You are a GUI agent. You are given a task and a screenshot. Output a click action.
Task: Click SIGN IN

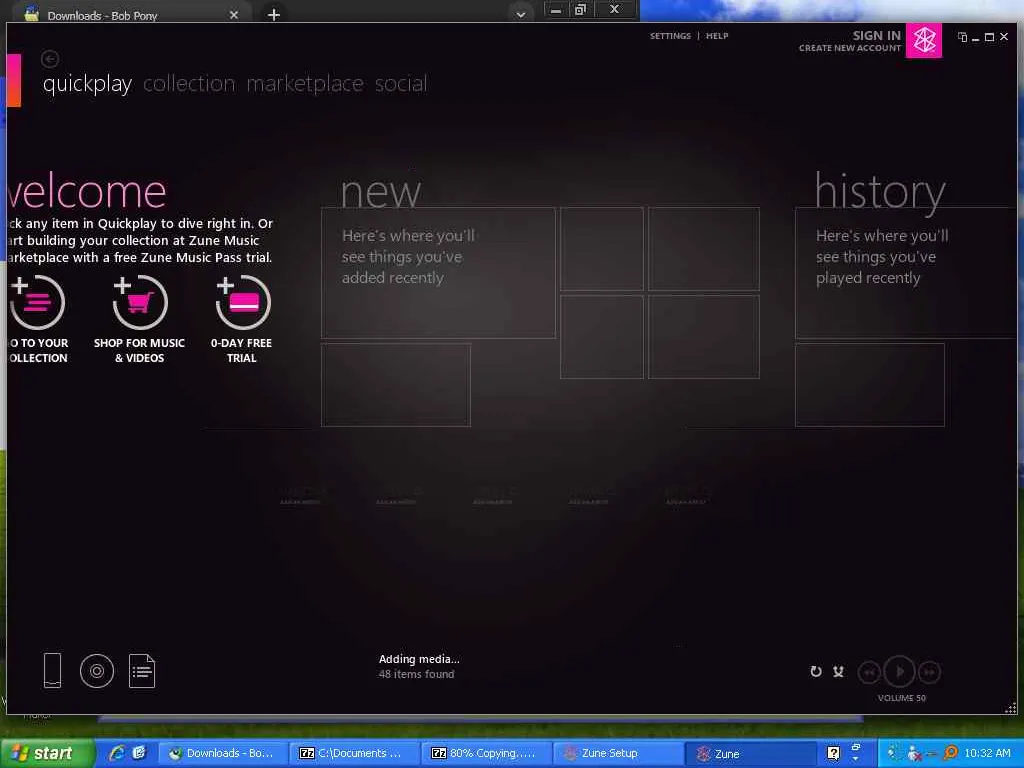(x=876, y=35)
